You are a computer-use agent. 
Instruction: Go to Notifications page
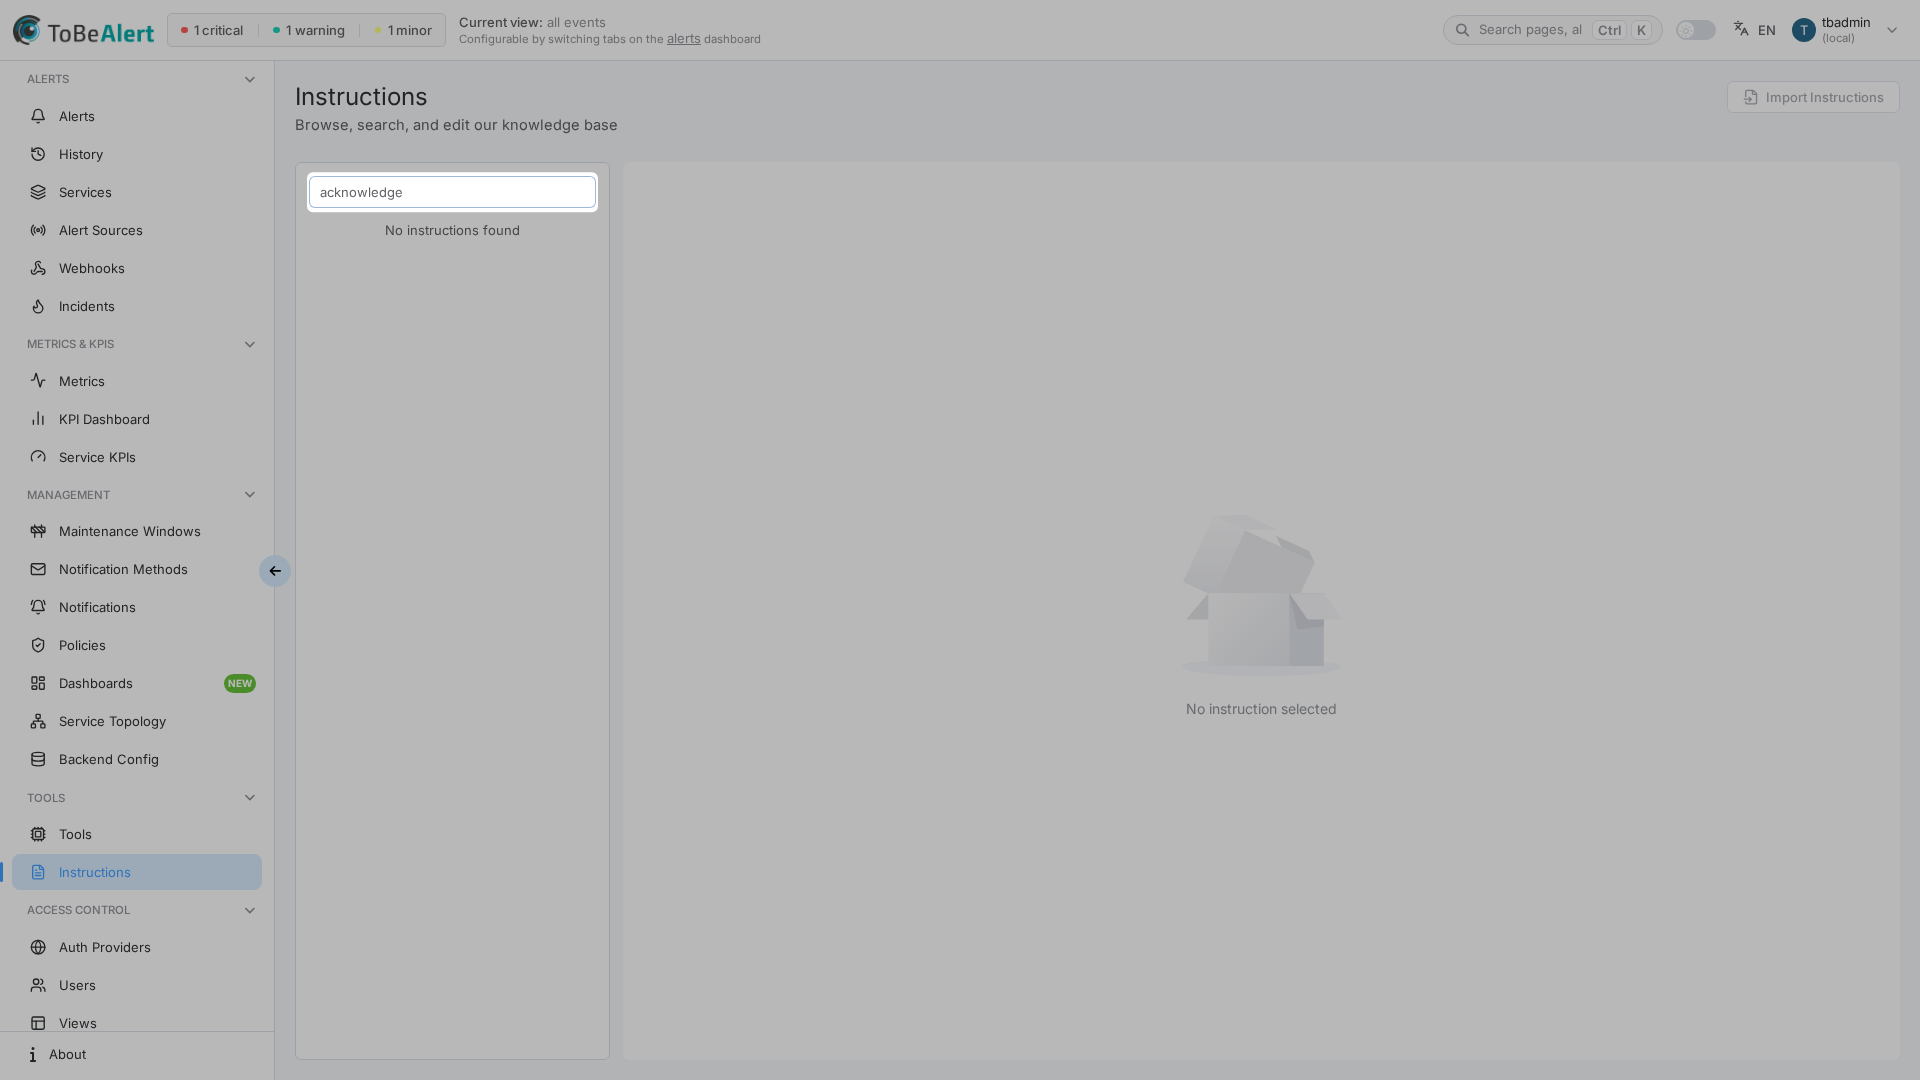[137, 607]
